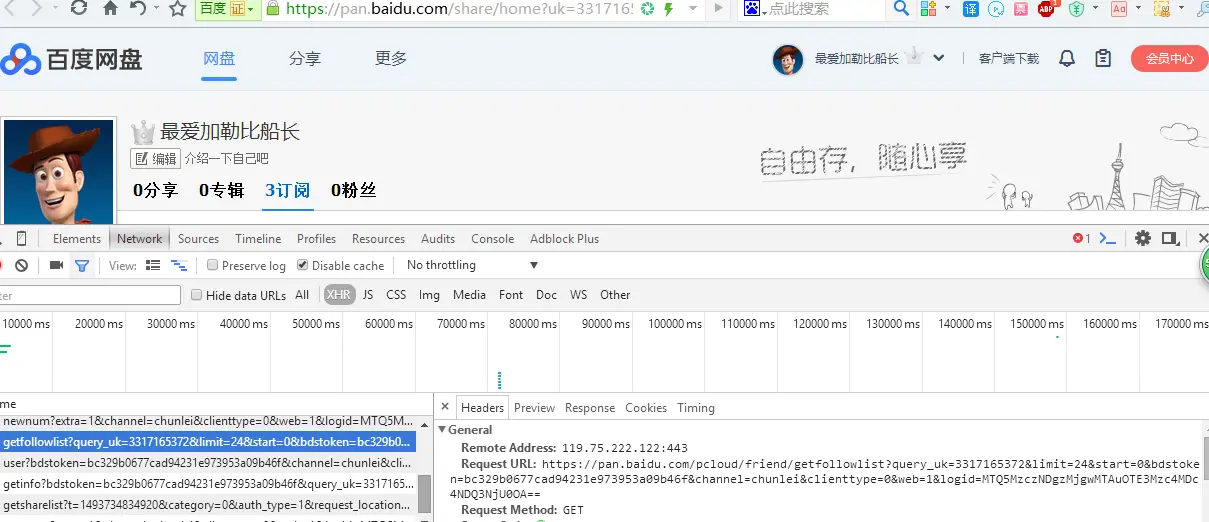The height and width of the screenshot is (522, 1209).
Task: Open the Resources tab
Action: (378, 239)
